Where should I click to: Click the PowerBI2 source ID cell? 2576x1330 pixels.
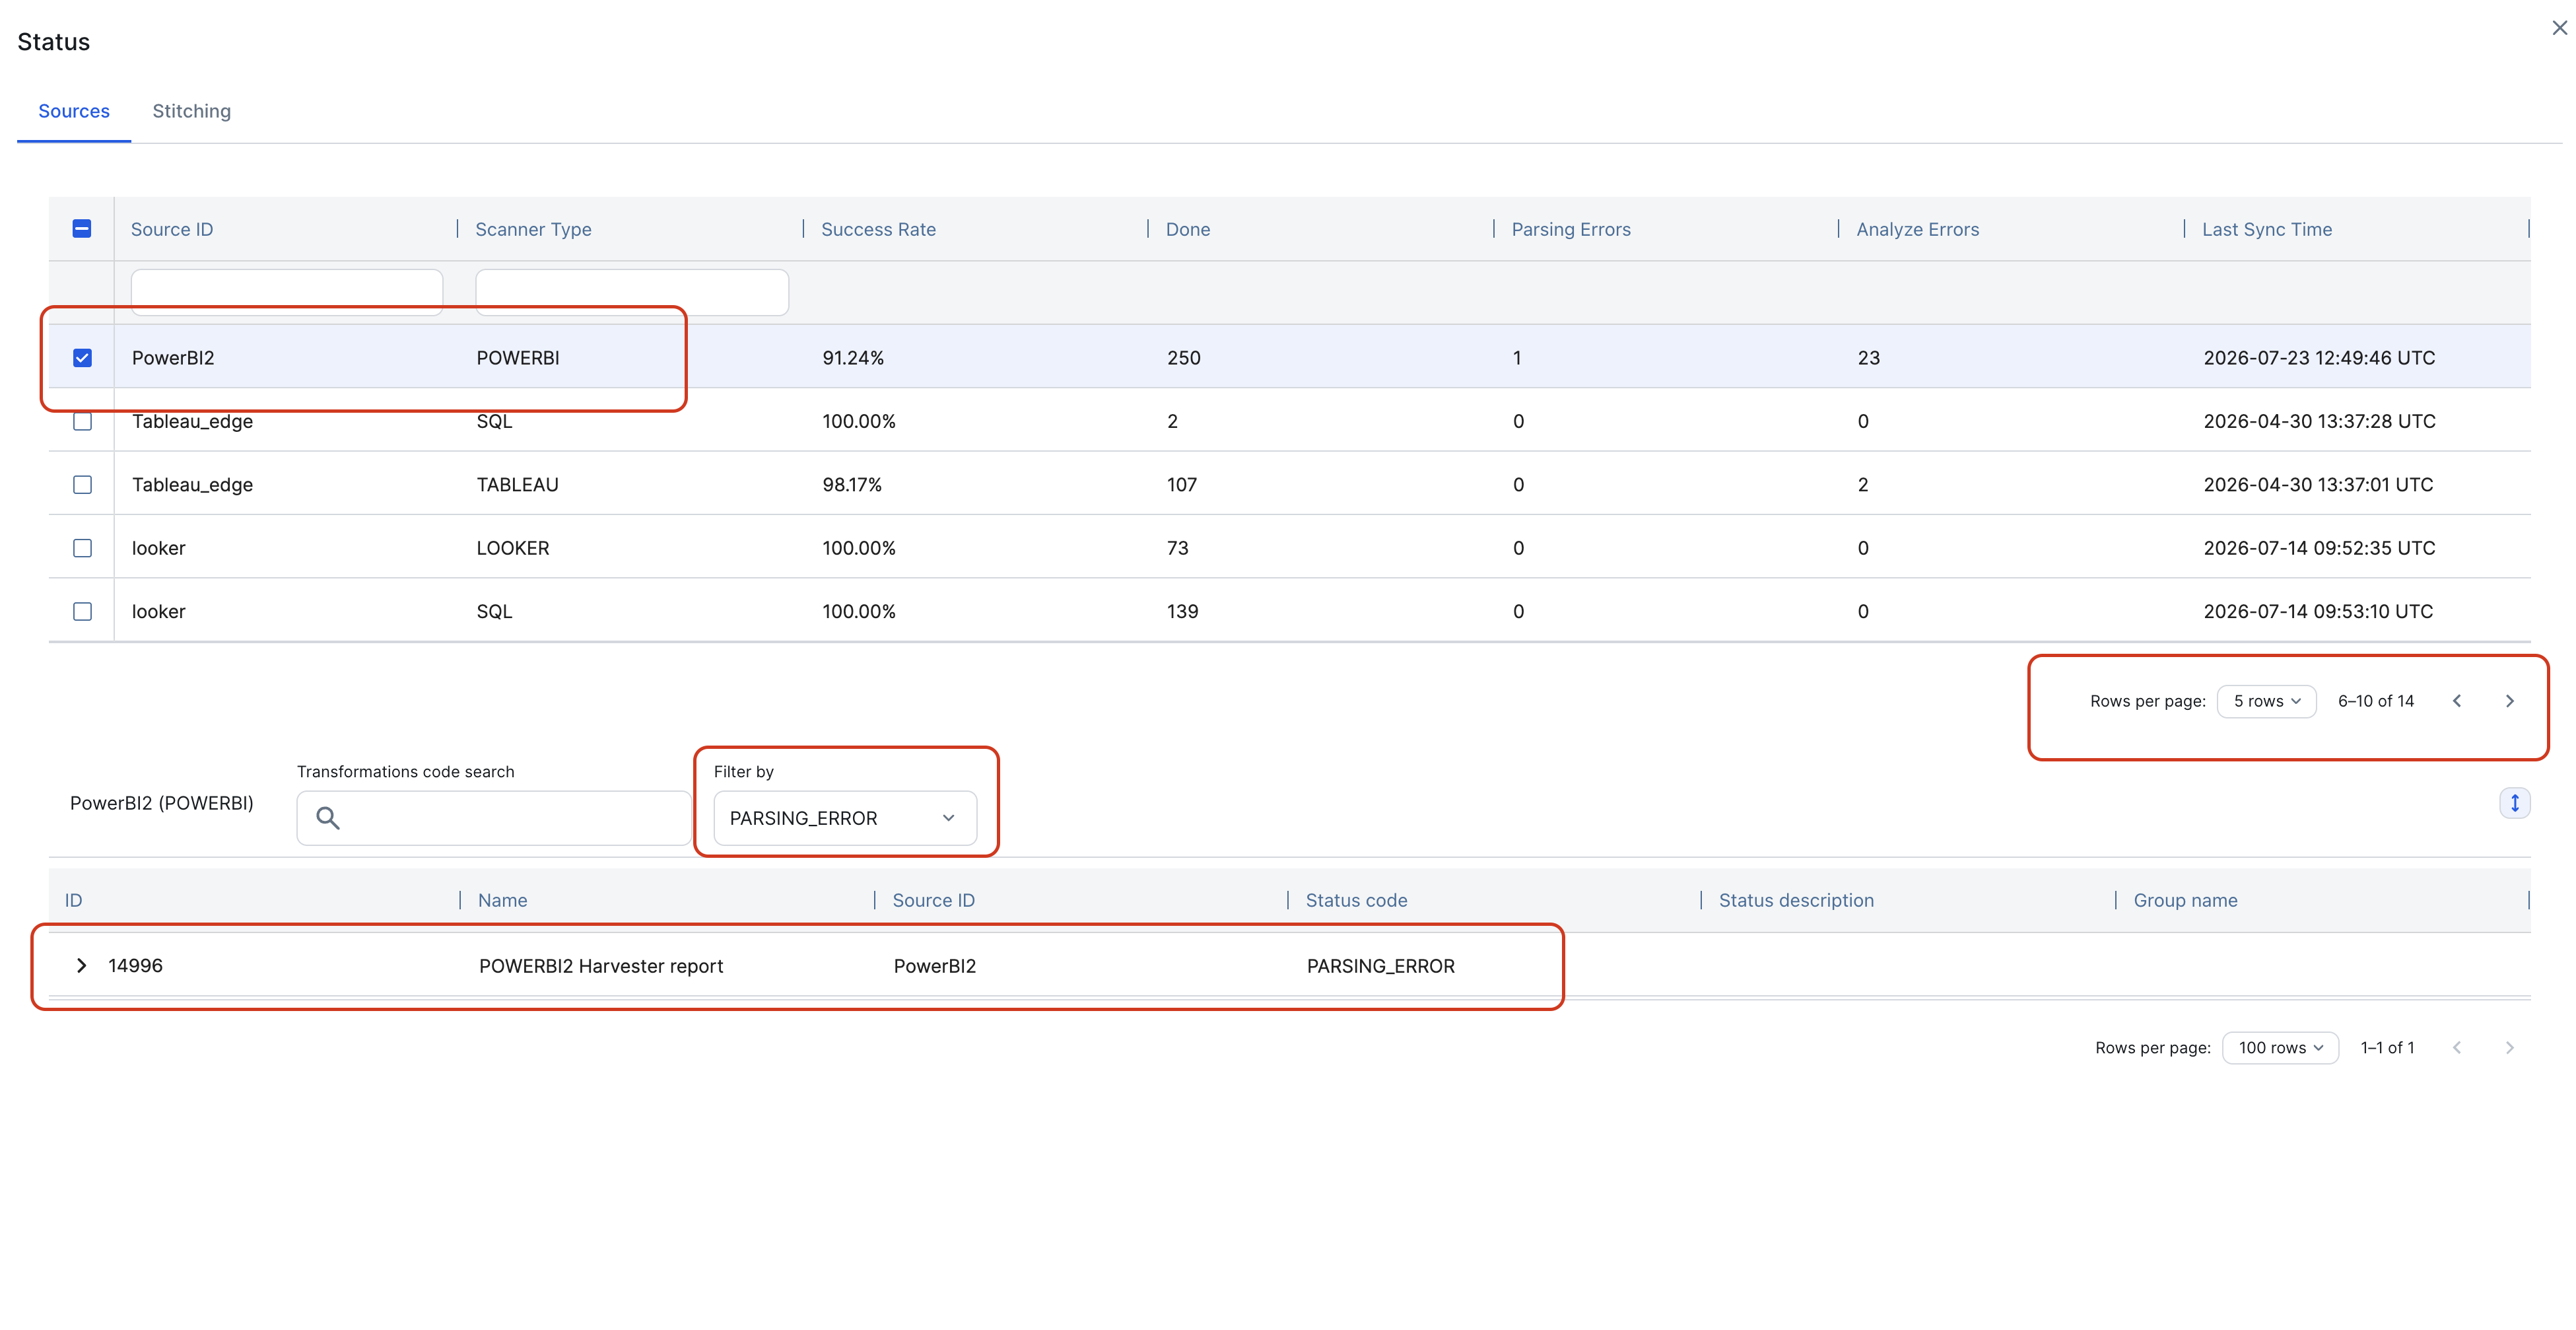tap(173, 358)
